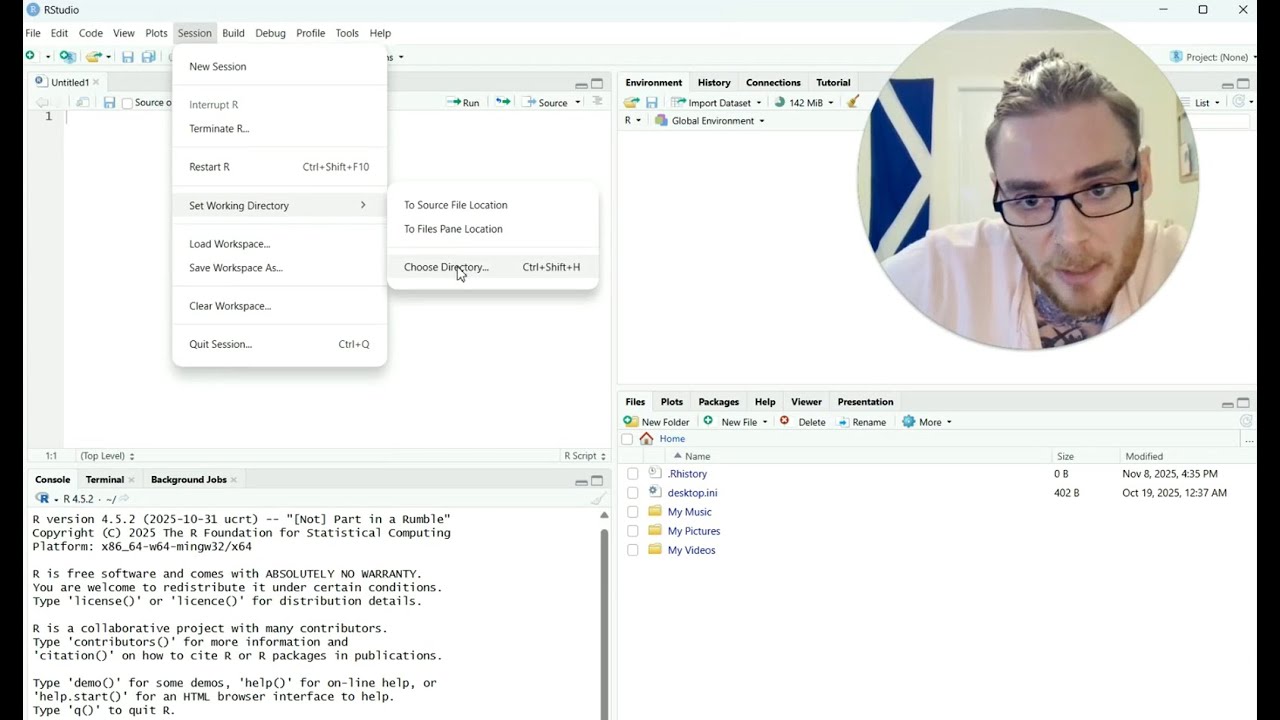Sort files by the Name column header
Image resolution: width=1280 pixels, height=720 pixels.
pyautogui.click(x=698, y=456)
